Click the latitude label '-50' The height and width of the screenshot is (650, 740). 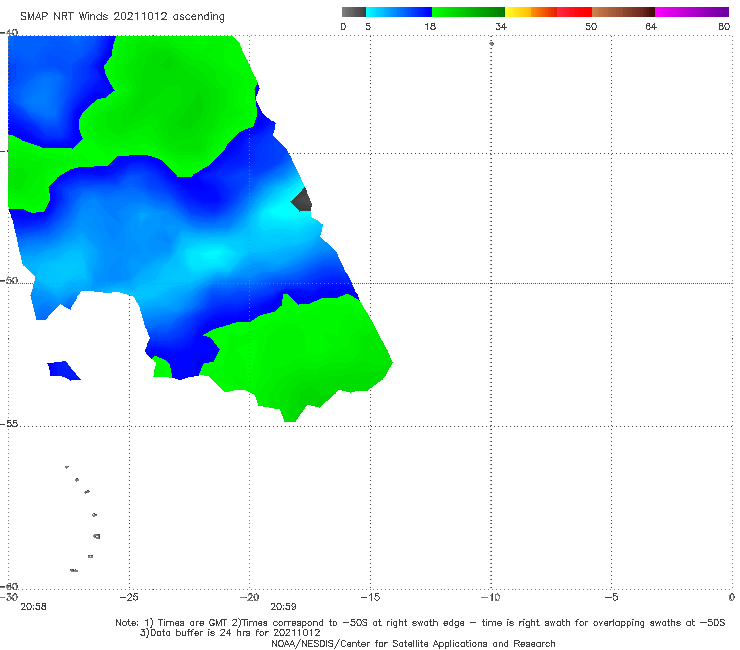click(x=9, y=280)
